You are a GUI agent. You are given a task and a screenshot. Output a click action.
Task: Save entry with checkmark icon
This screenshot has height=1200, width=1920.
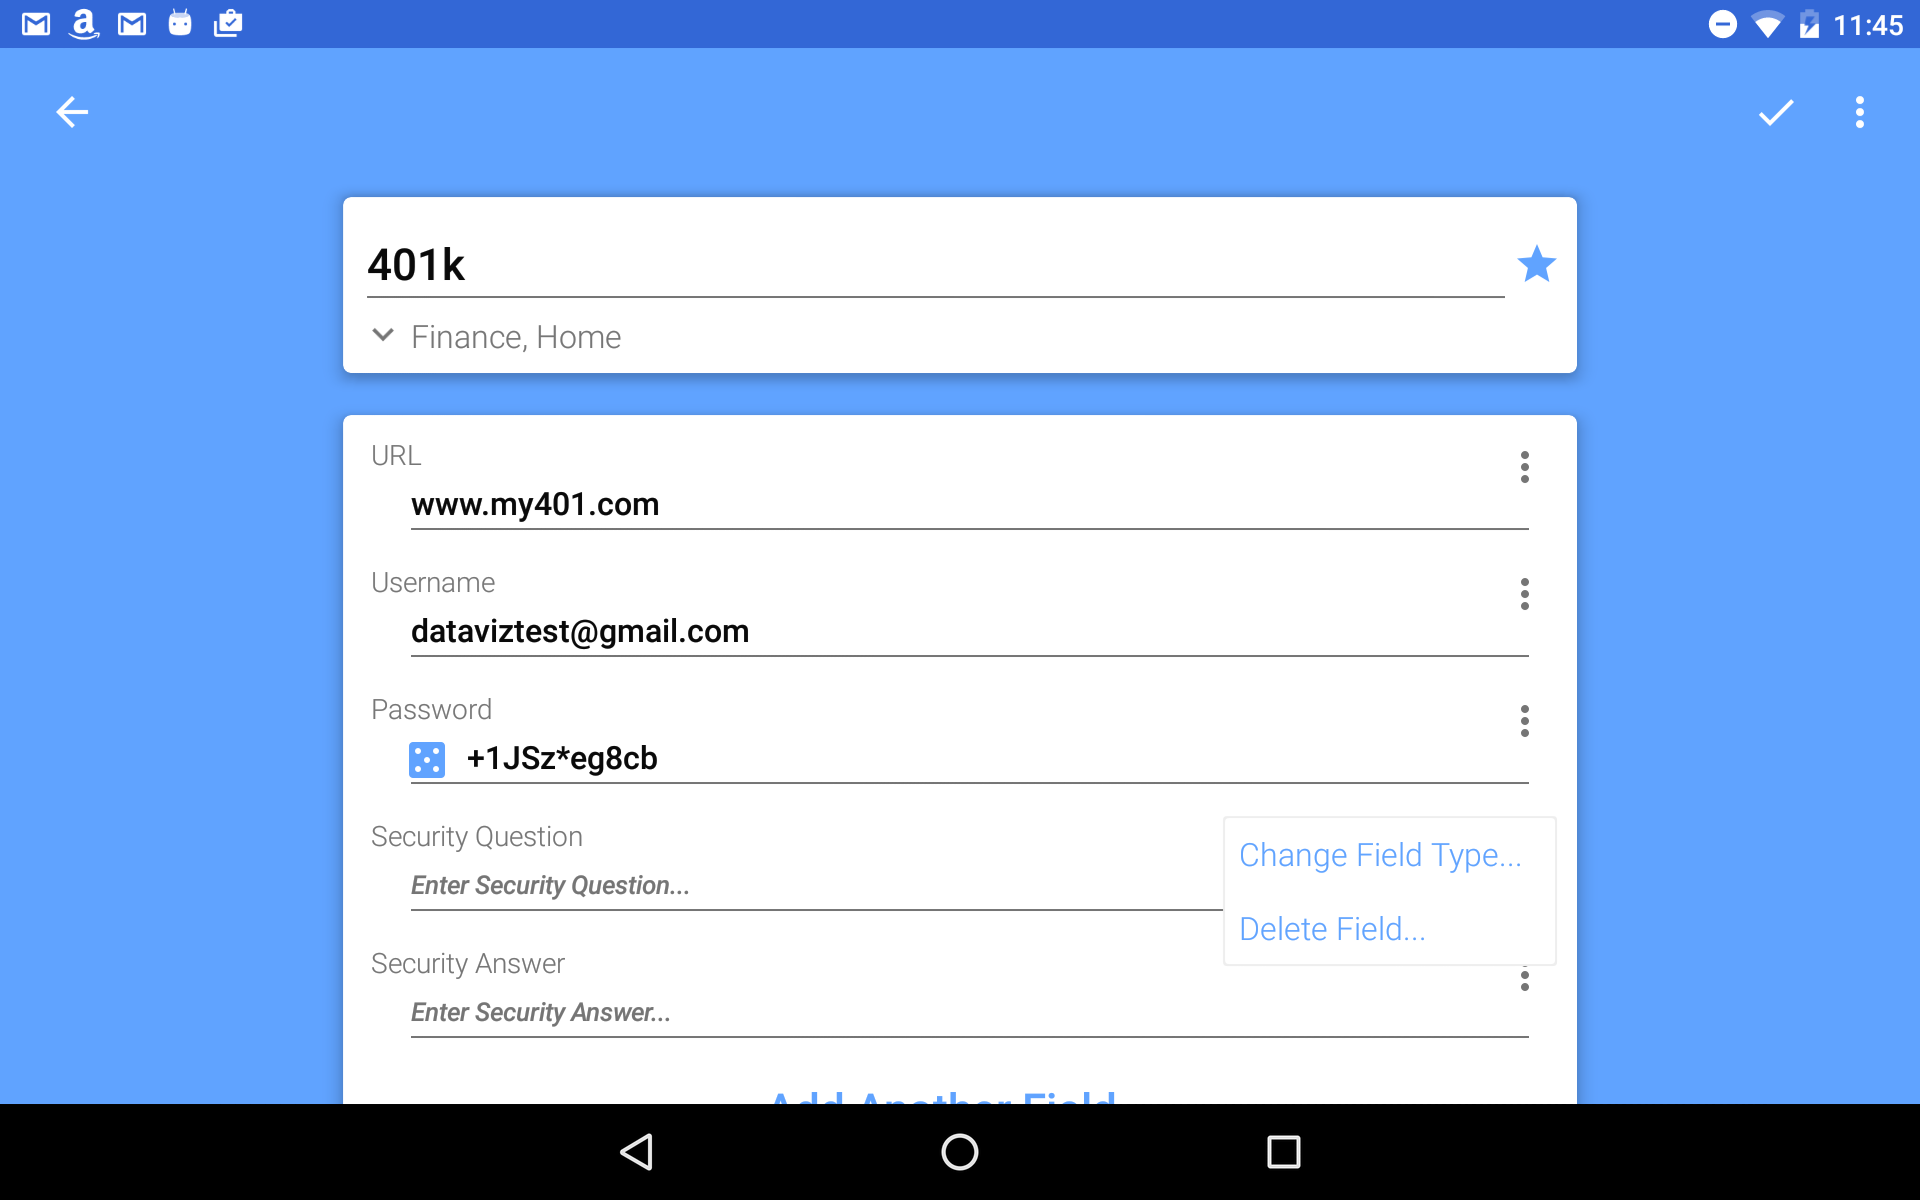(1776, 112)
